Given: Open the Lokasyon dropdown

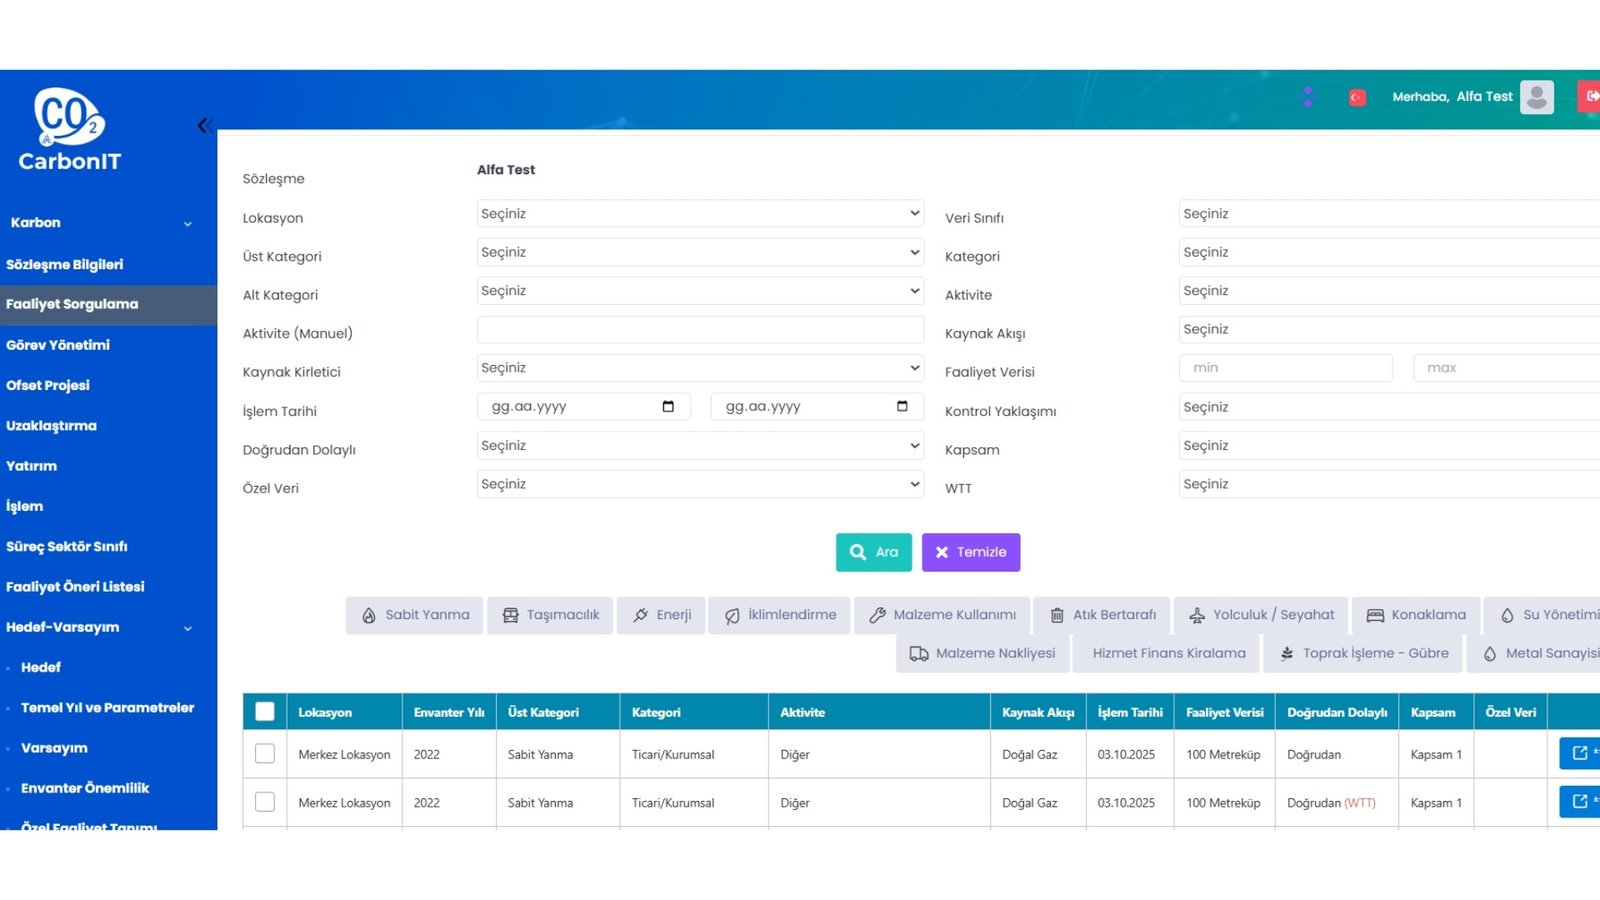Looking at the screenshot, I should [700, 214].
